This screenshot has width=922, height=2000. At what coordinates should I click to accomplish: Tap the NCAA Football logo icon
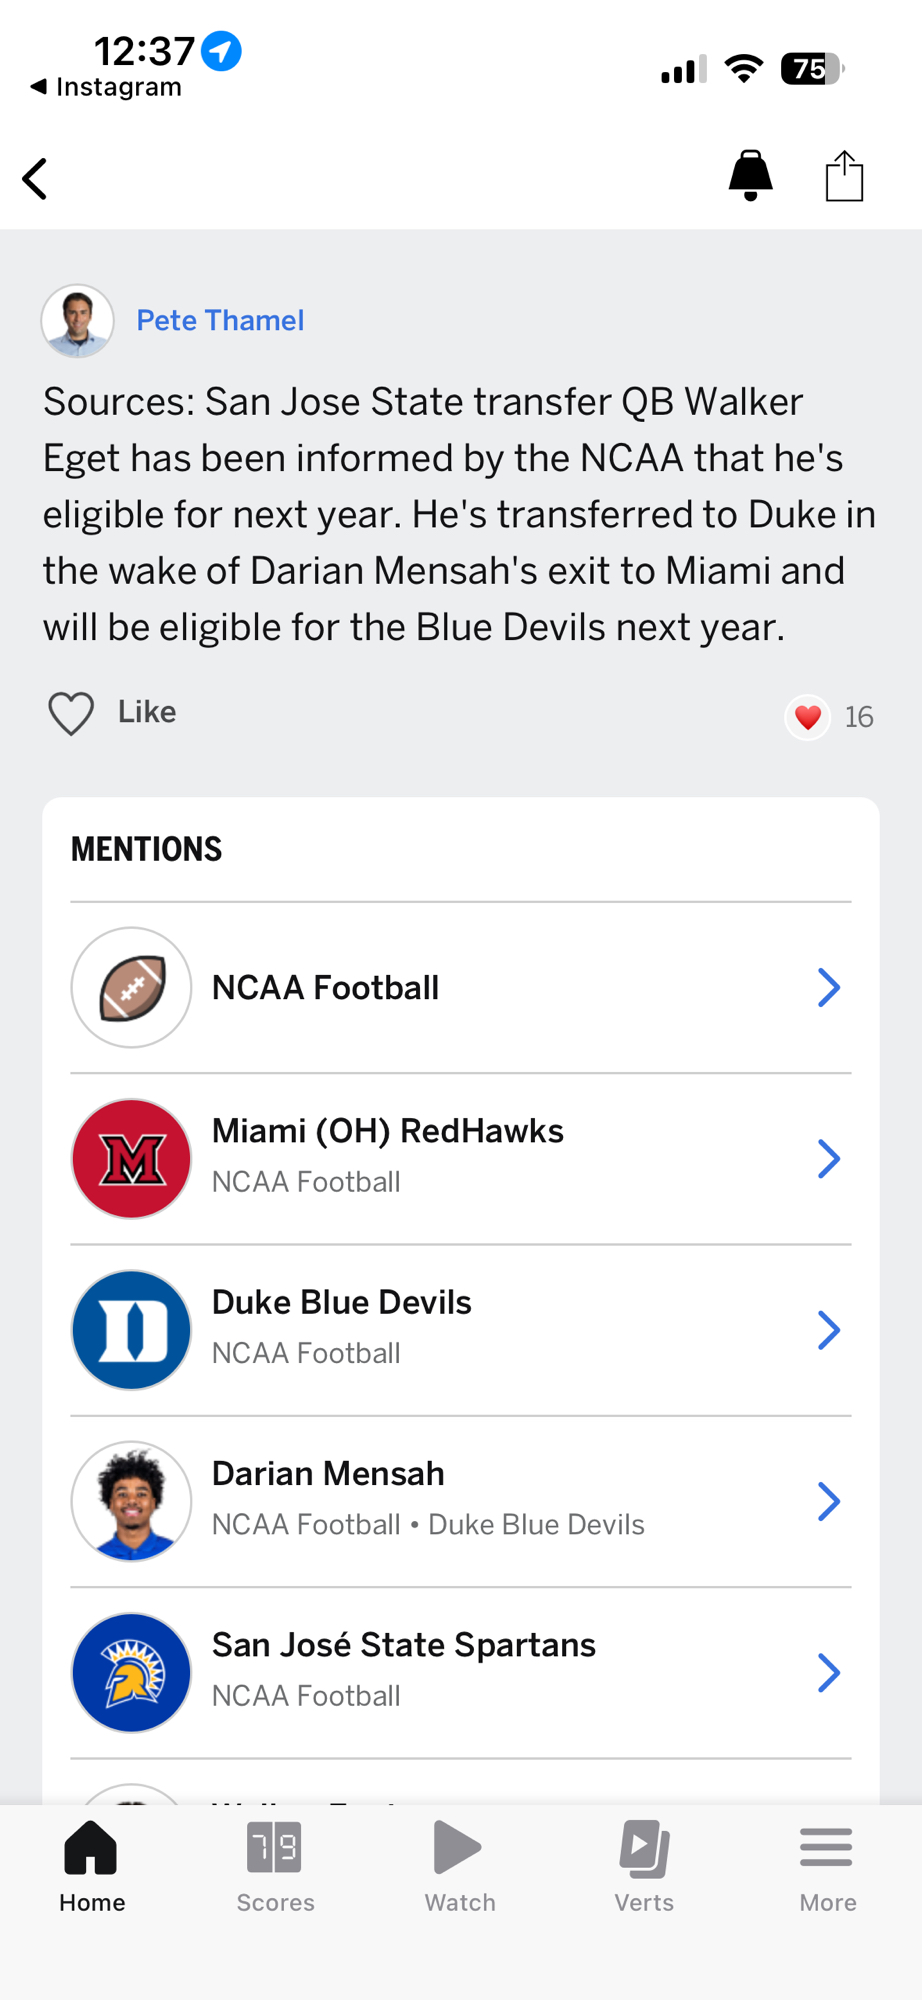[x=131, y=988]
